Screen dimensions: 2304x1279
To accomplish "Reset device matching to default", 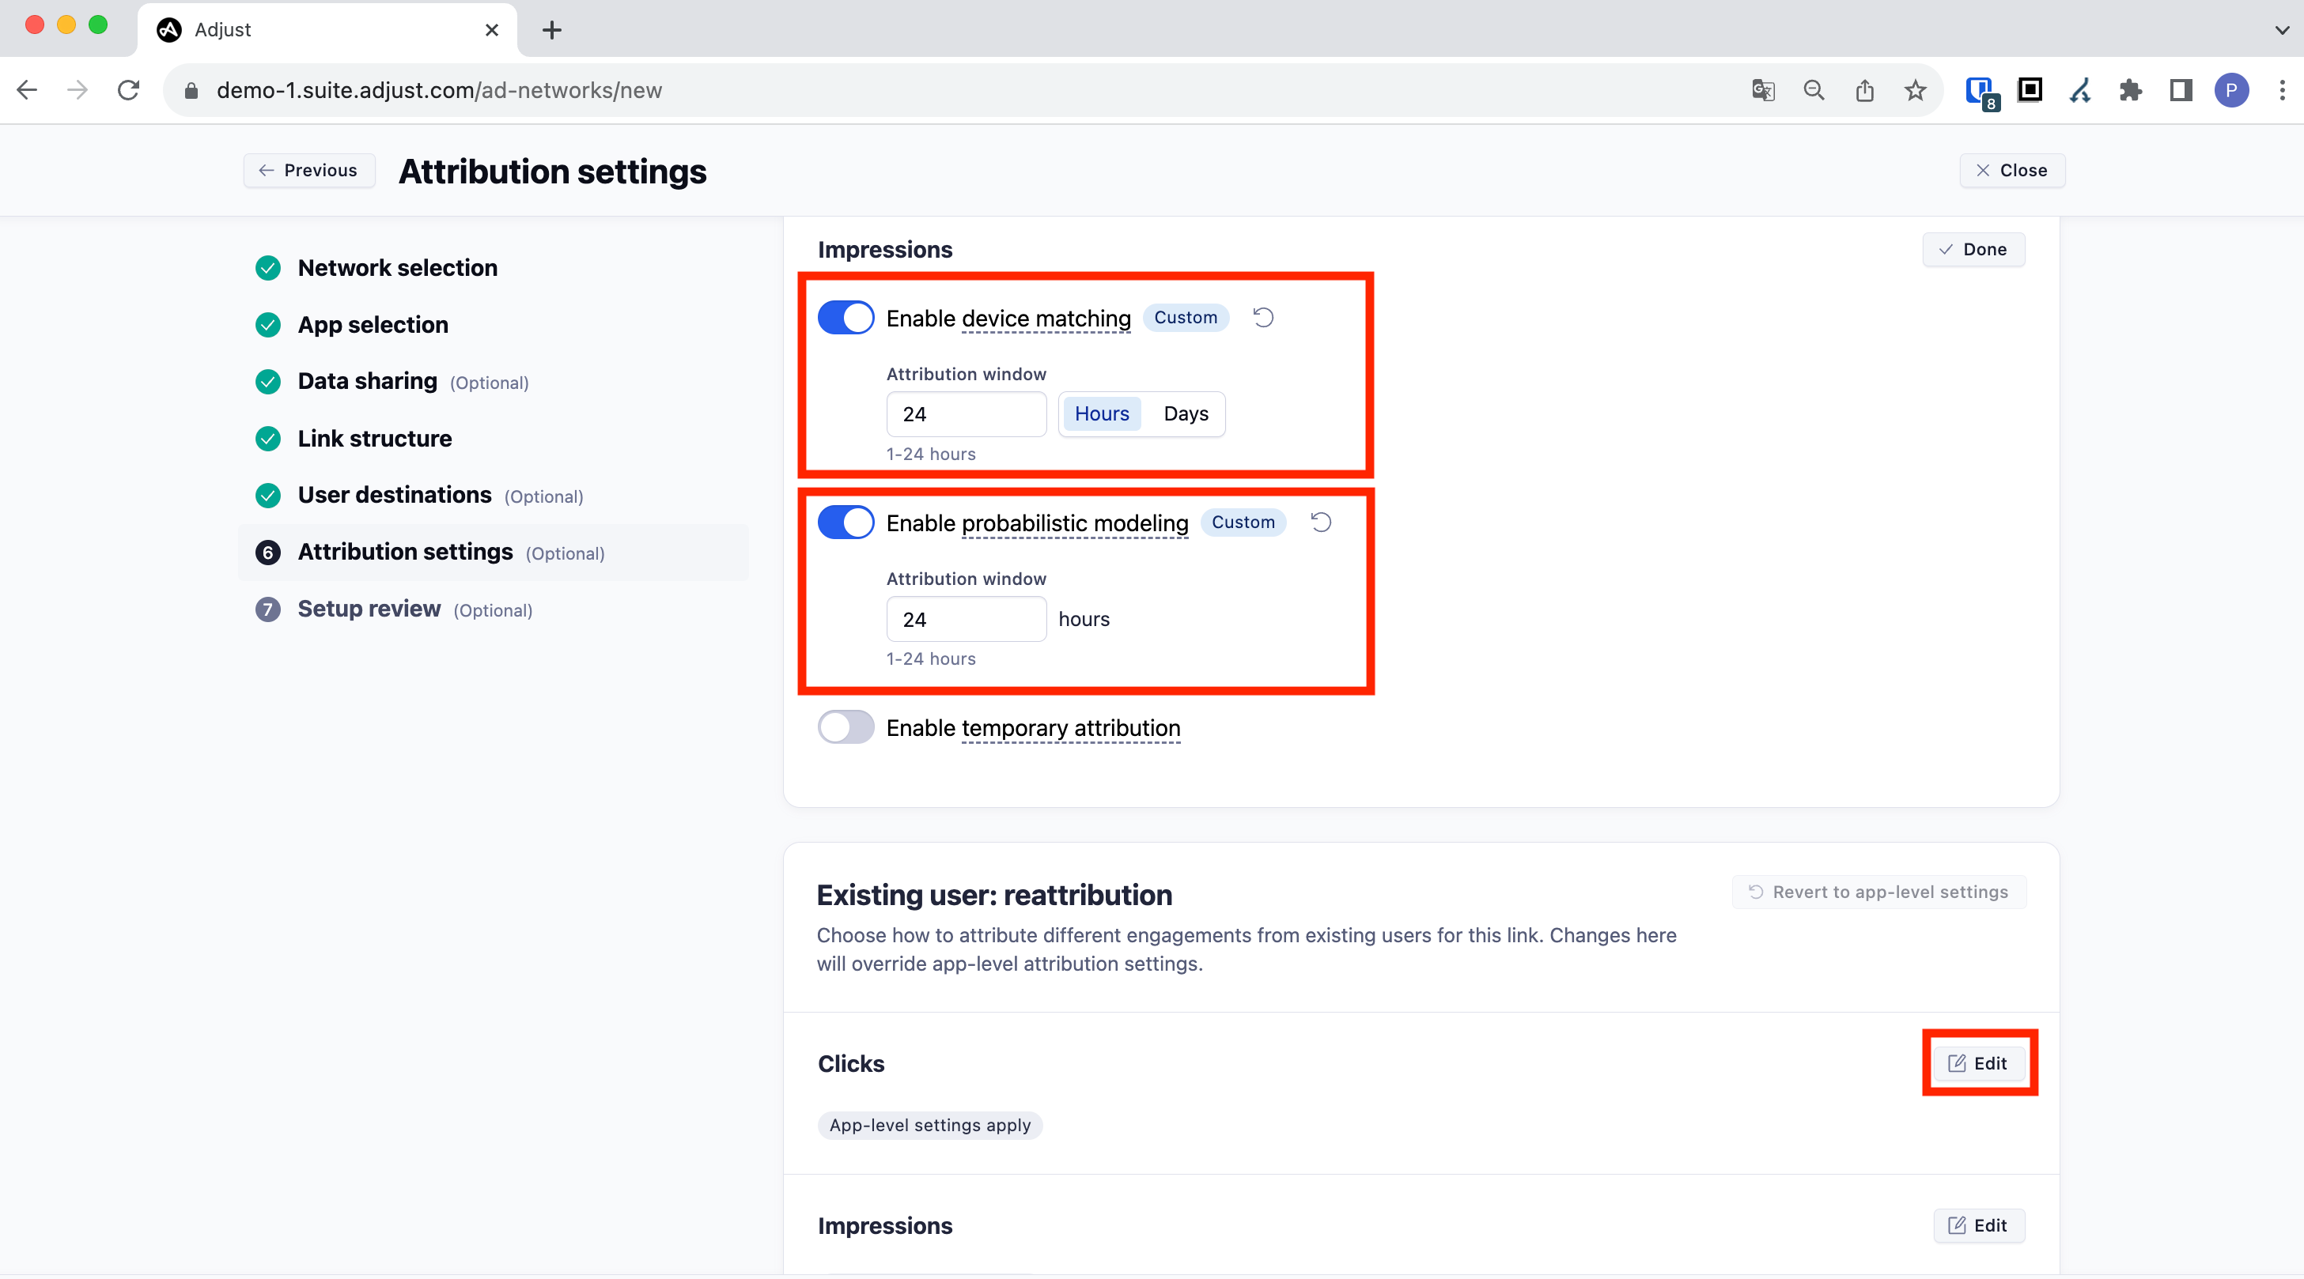I will coord(1263,318).
